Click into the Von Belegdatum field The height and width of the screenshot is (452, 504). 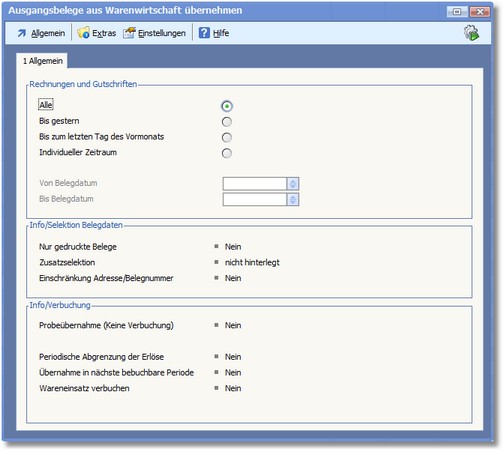pyautogui.click(x=255, y=184)
